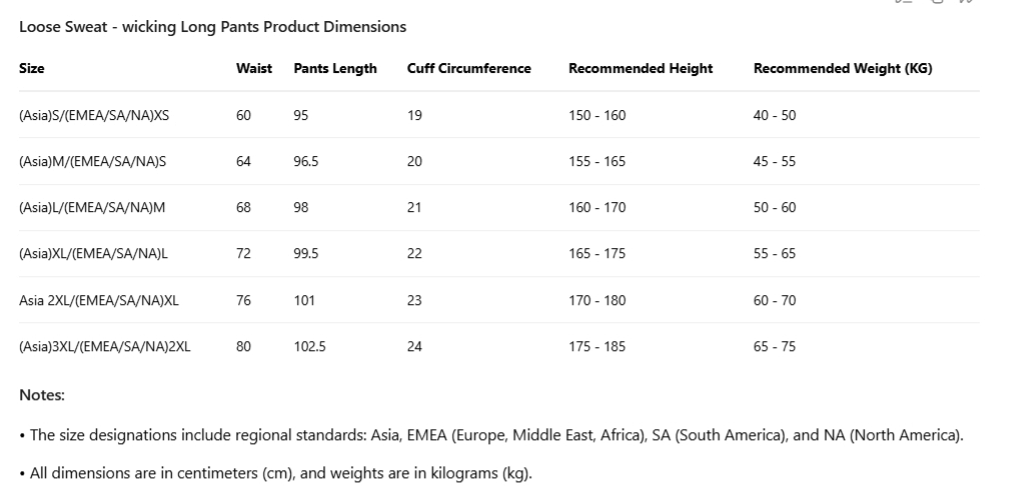
Task: Click the 96.5 pants length cell
Action: [x=306, y=161]
